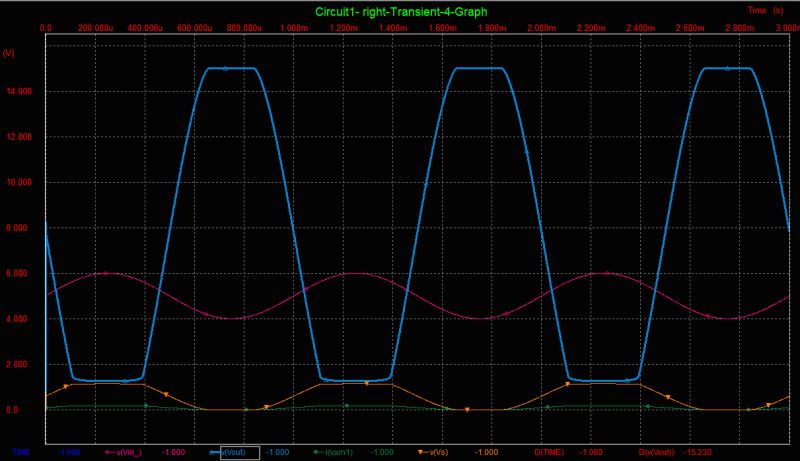
Task: Click the 1.800m time axis tick label
Action: click(492, 28)
